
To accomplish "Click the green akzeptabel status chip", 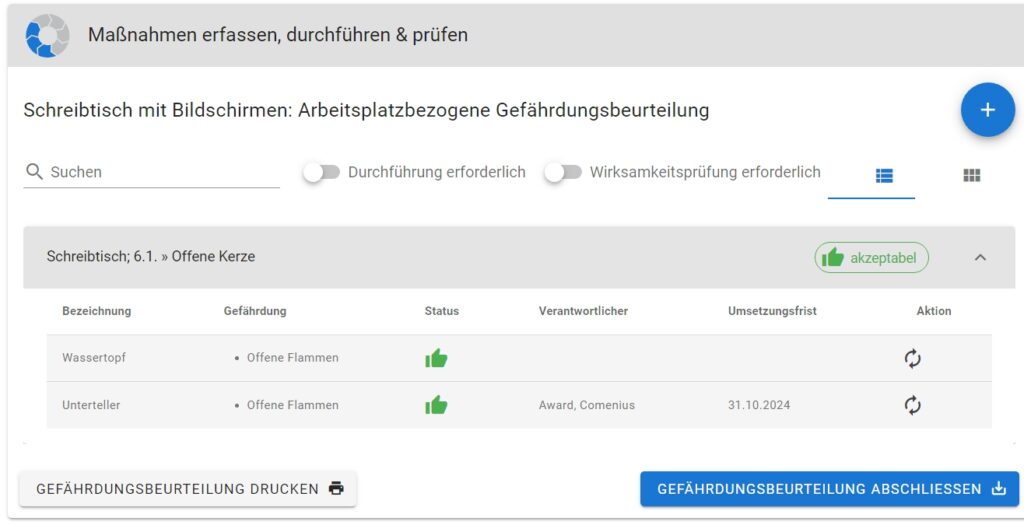I will 871,258.
